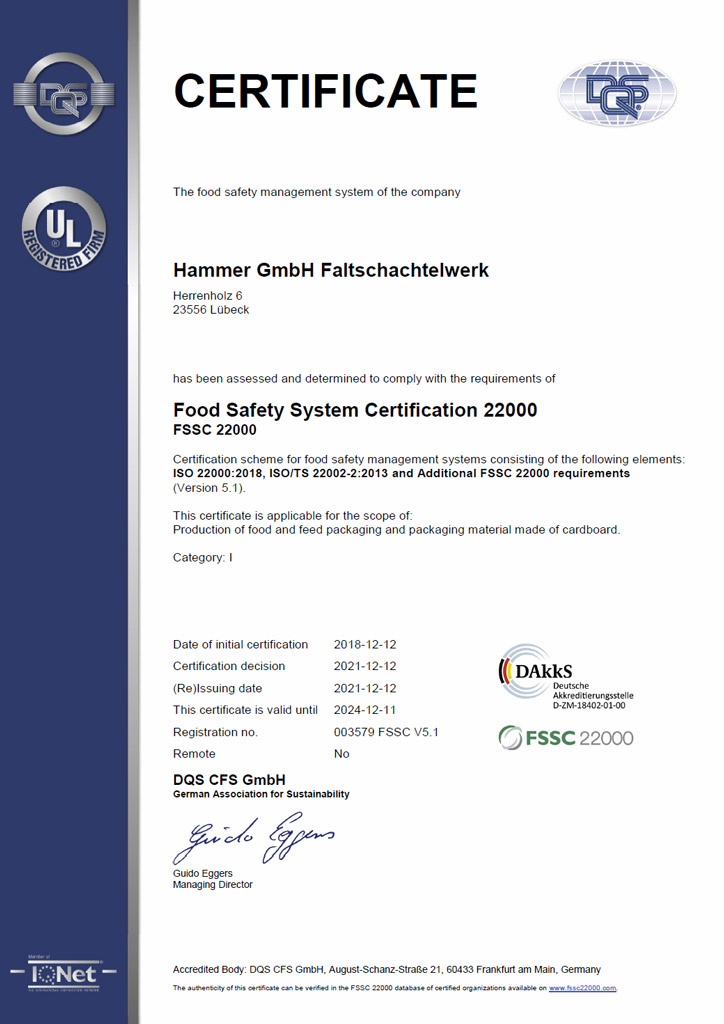724x1024 pixels.
Task: Click the Category: I line
Action: click(x=202, y=558)
